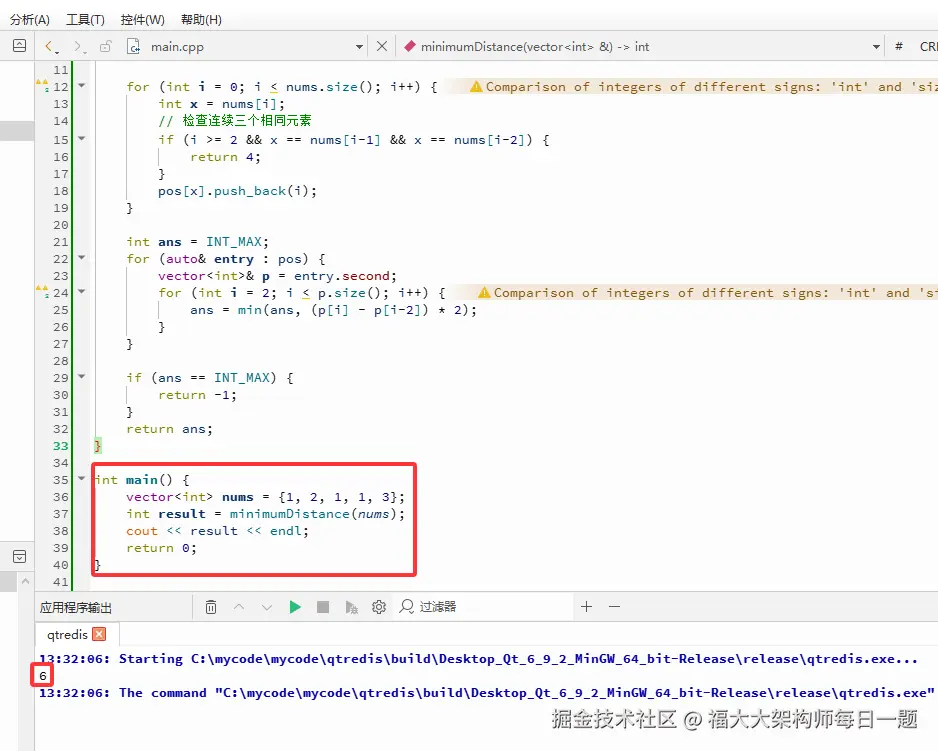Screen dimensions: 938x751
Task: Open the main.cpp file dropdown
Action: (x=359, y=47)
